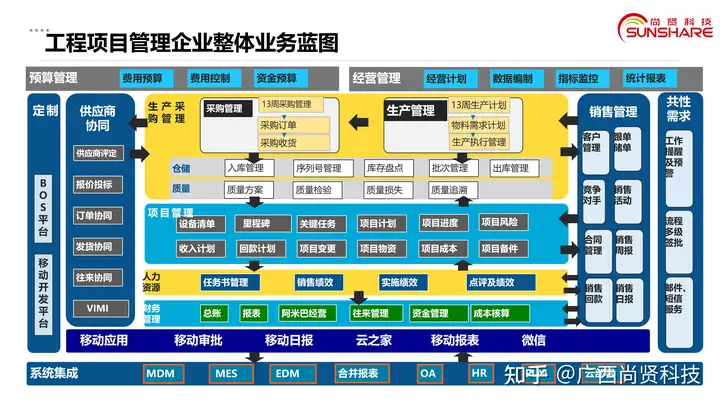
Task: Select the 合同管理 tile
Action: coord(597,252)
